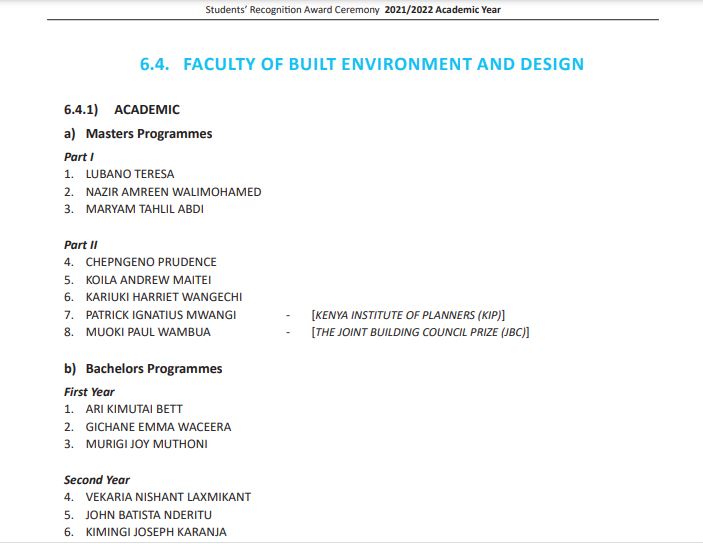Click the name 'PATRICK IGNATIUS MWANGI'
Image resolution: width=703 pixels, height=544 pixels.
click(x=161, y=315)
